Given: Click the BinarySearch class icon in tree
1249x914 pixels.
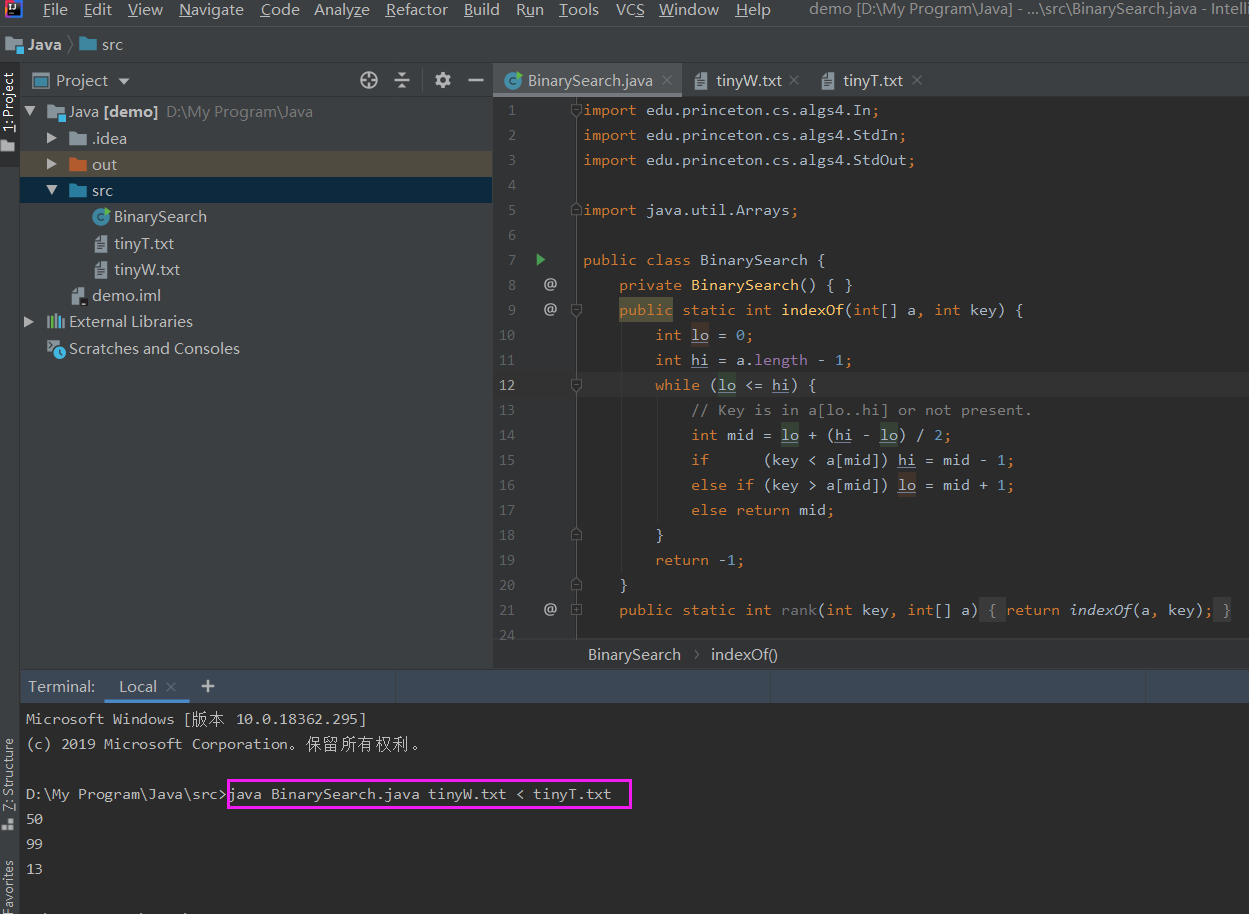Looking at the screenshot, I should point(101,217).
